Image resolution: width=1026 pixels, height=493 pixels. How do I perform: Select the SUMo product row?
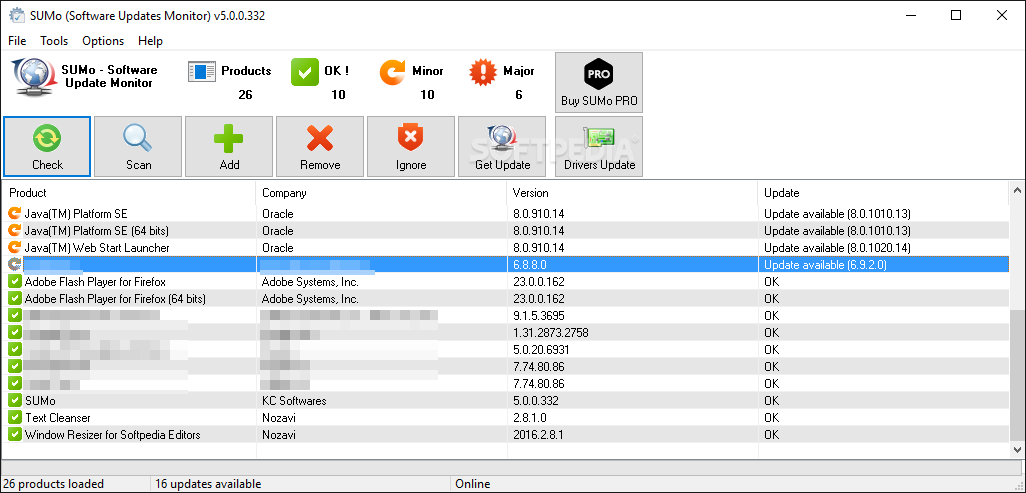506,401
